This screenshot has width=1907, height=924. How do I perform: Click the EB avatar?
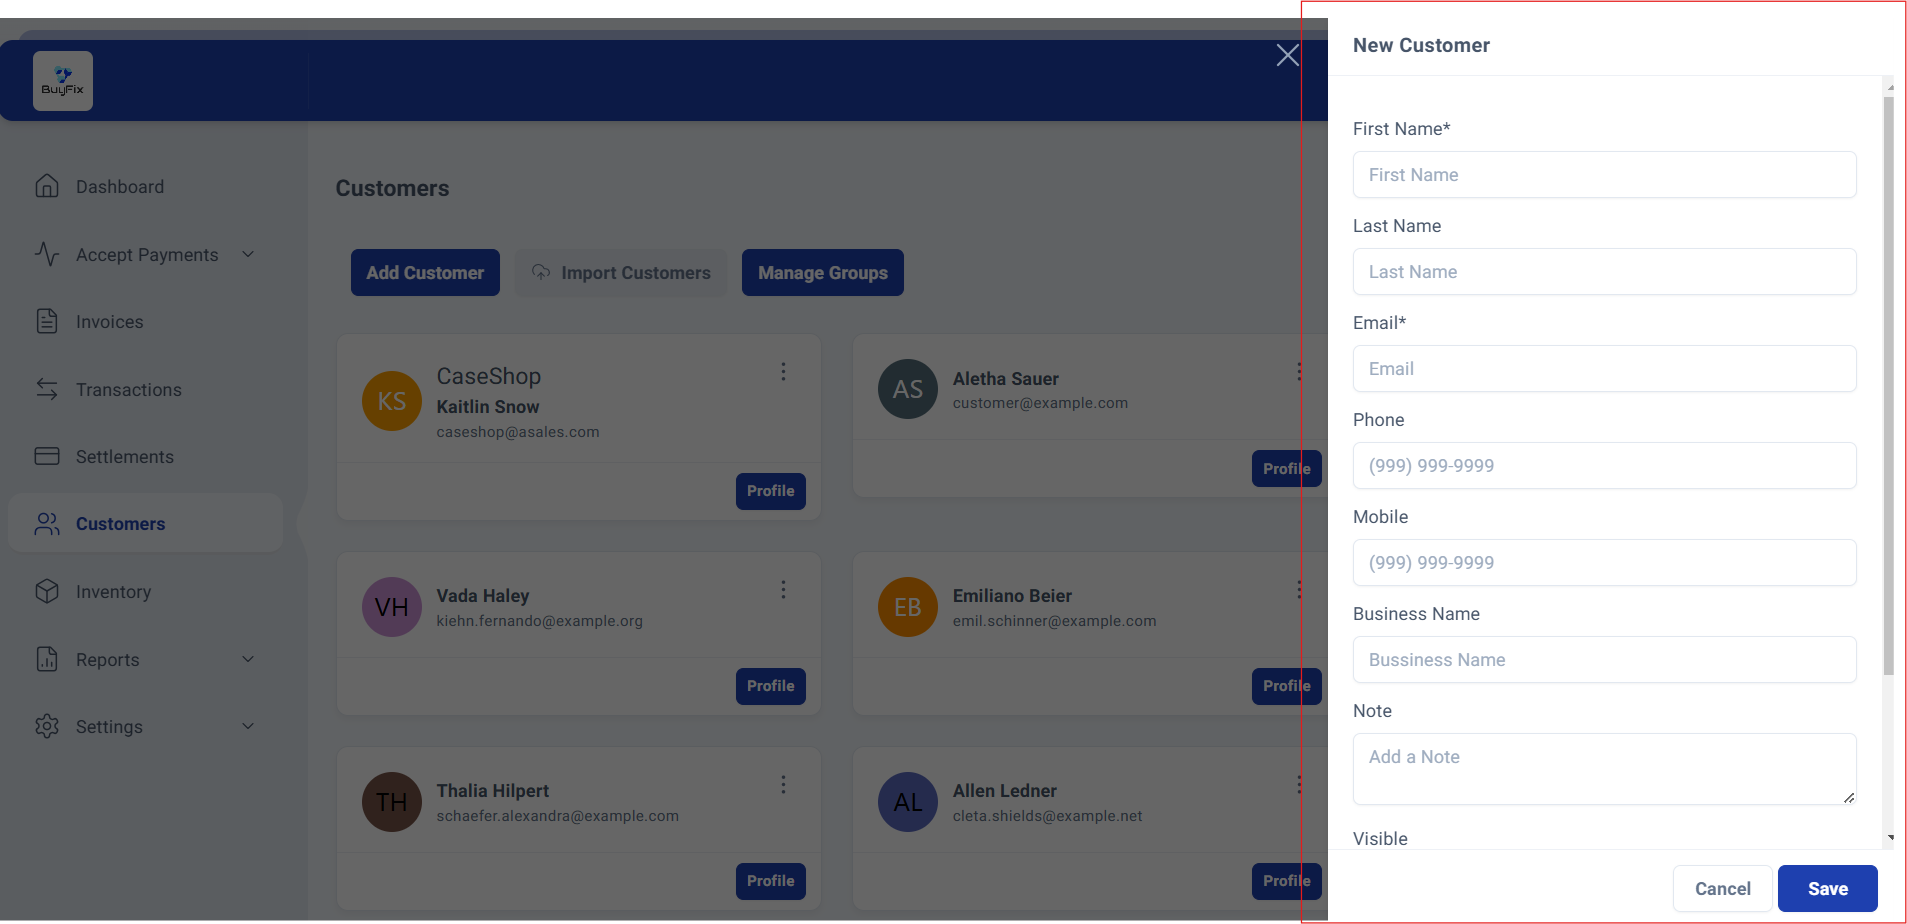[908, 607]
